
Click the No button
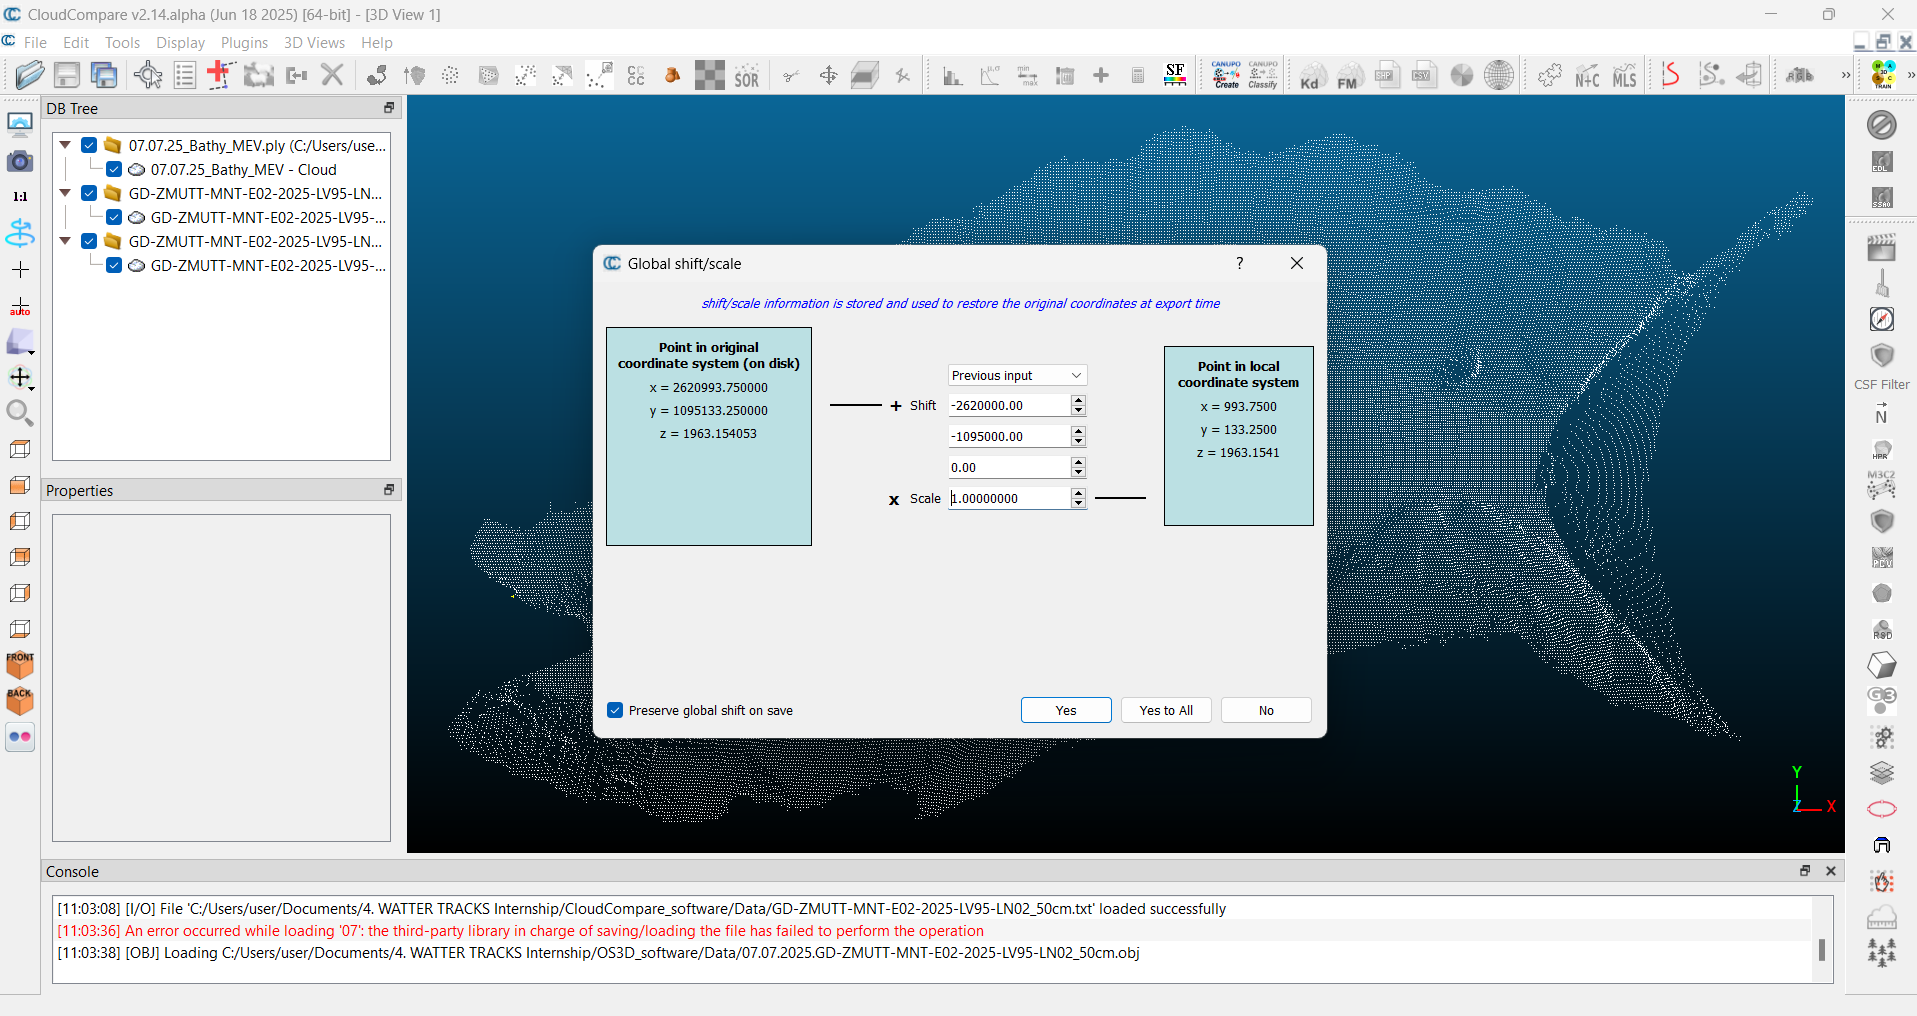[1265, 710]
